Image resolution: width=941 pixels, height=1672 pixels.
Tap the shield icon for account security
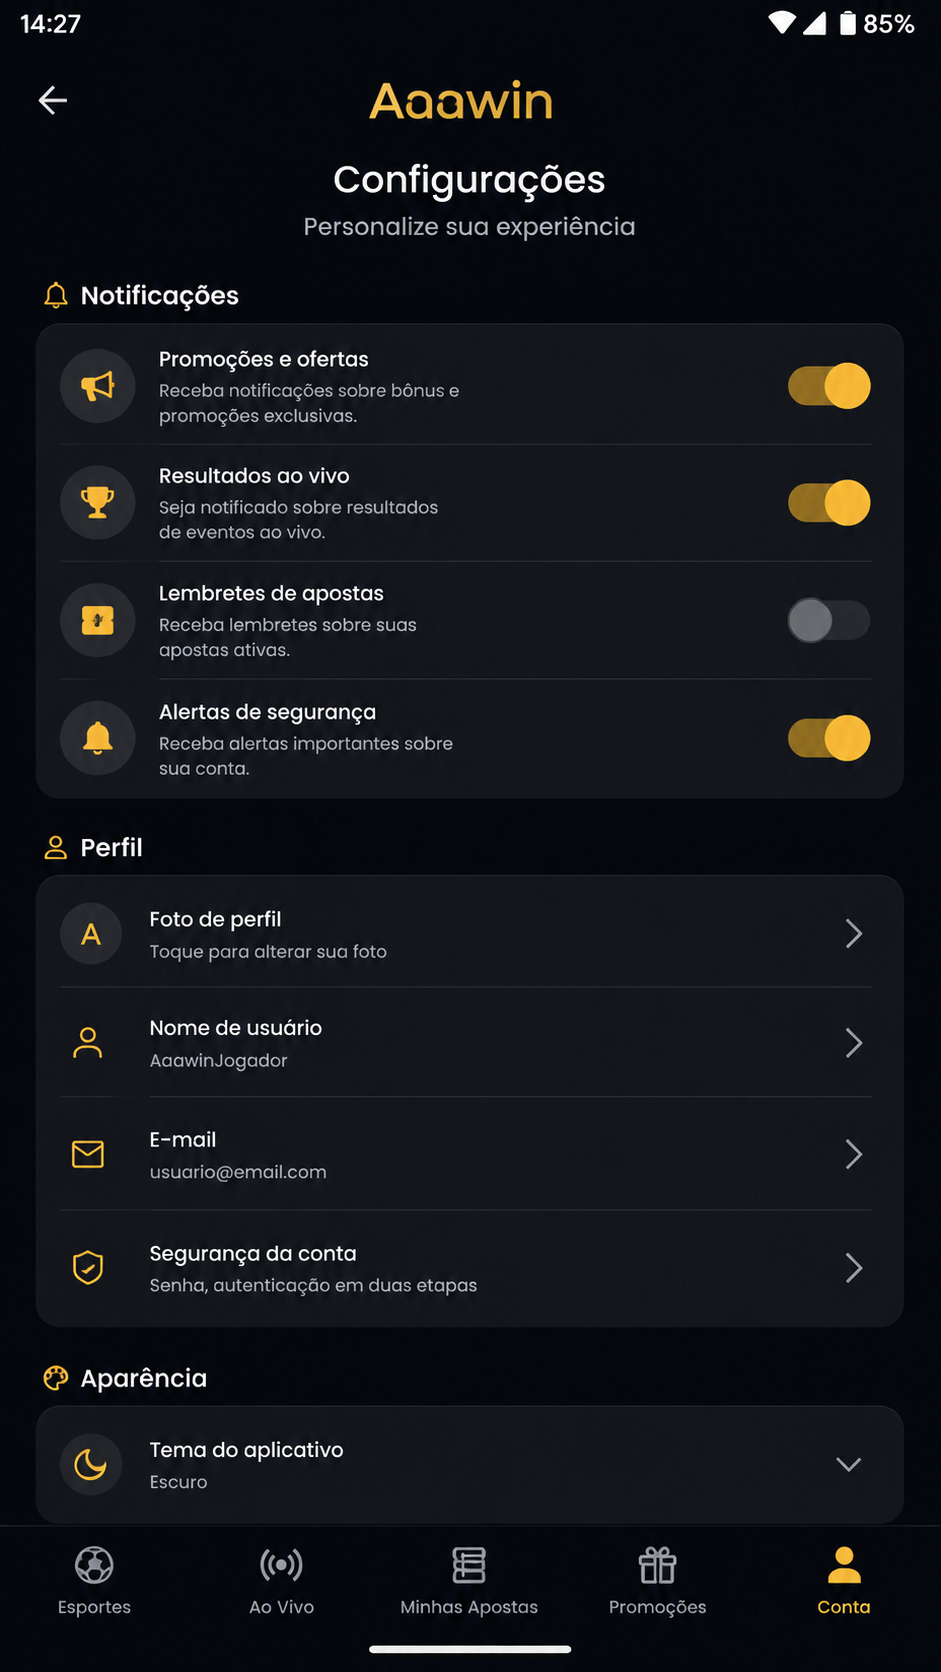tap(88, 1267)
